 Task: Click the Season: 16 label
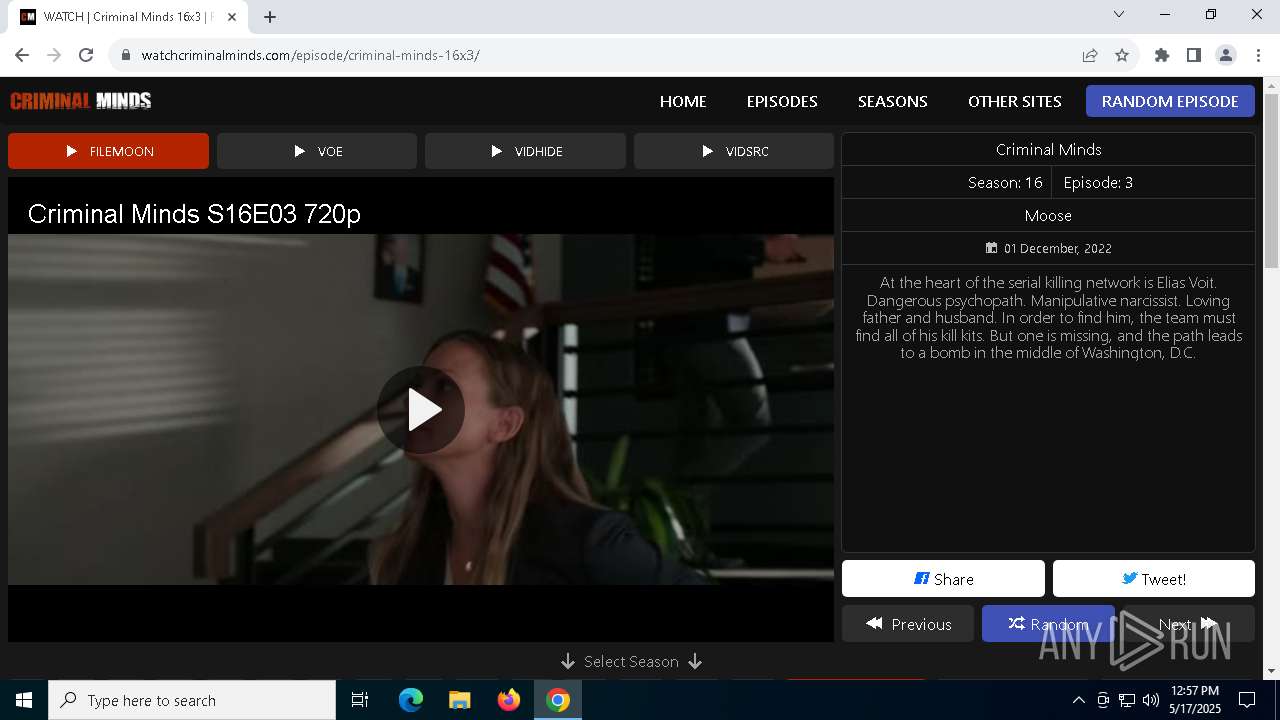coord(1005,182)
